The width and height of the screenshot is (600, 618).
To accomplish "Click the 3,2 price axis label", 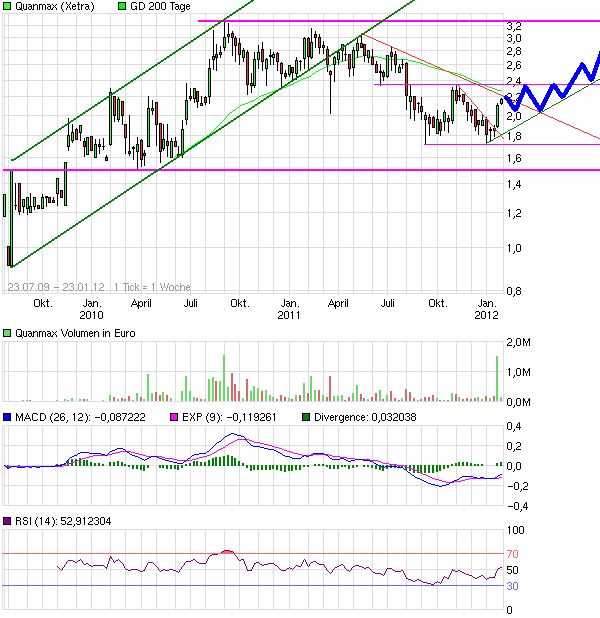I will pos(513,25).
